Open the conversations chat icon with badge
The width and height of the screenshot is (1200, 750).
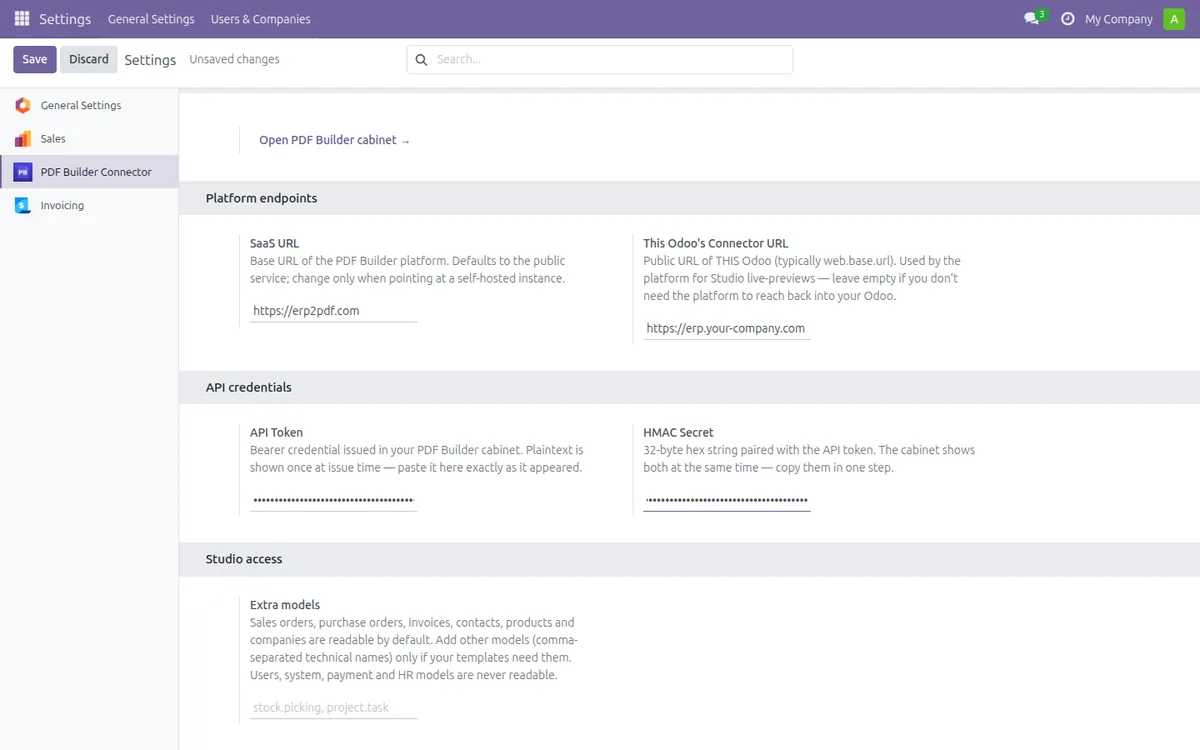point(1033,18)
